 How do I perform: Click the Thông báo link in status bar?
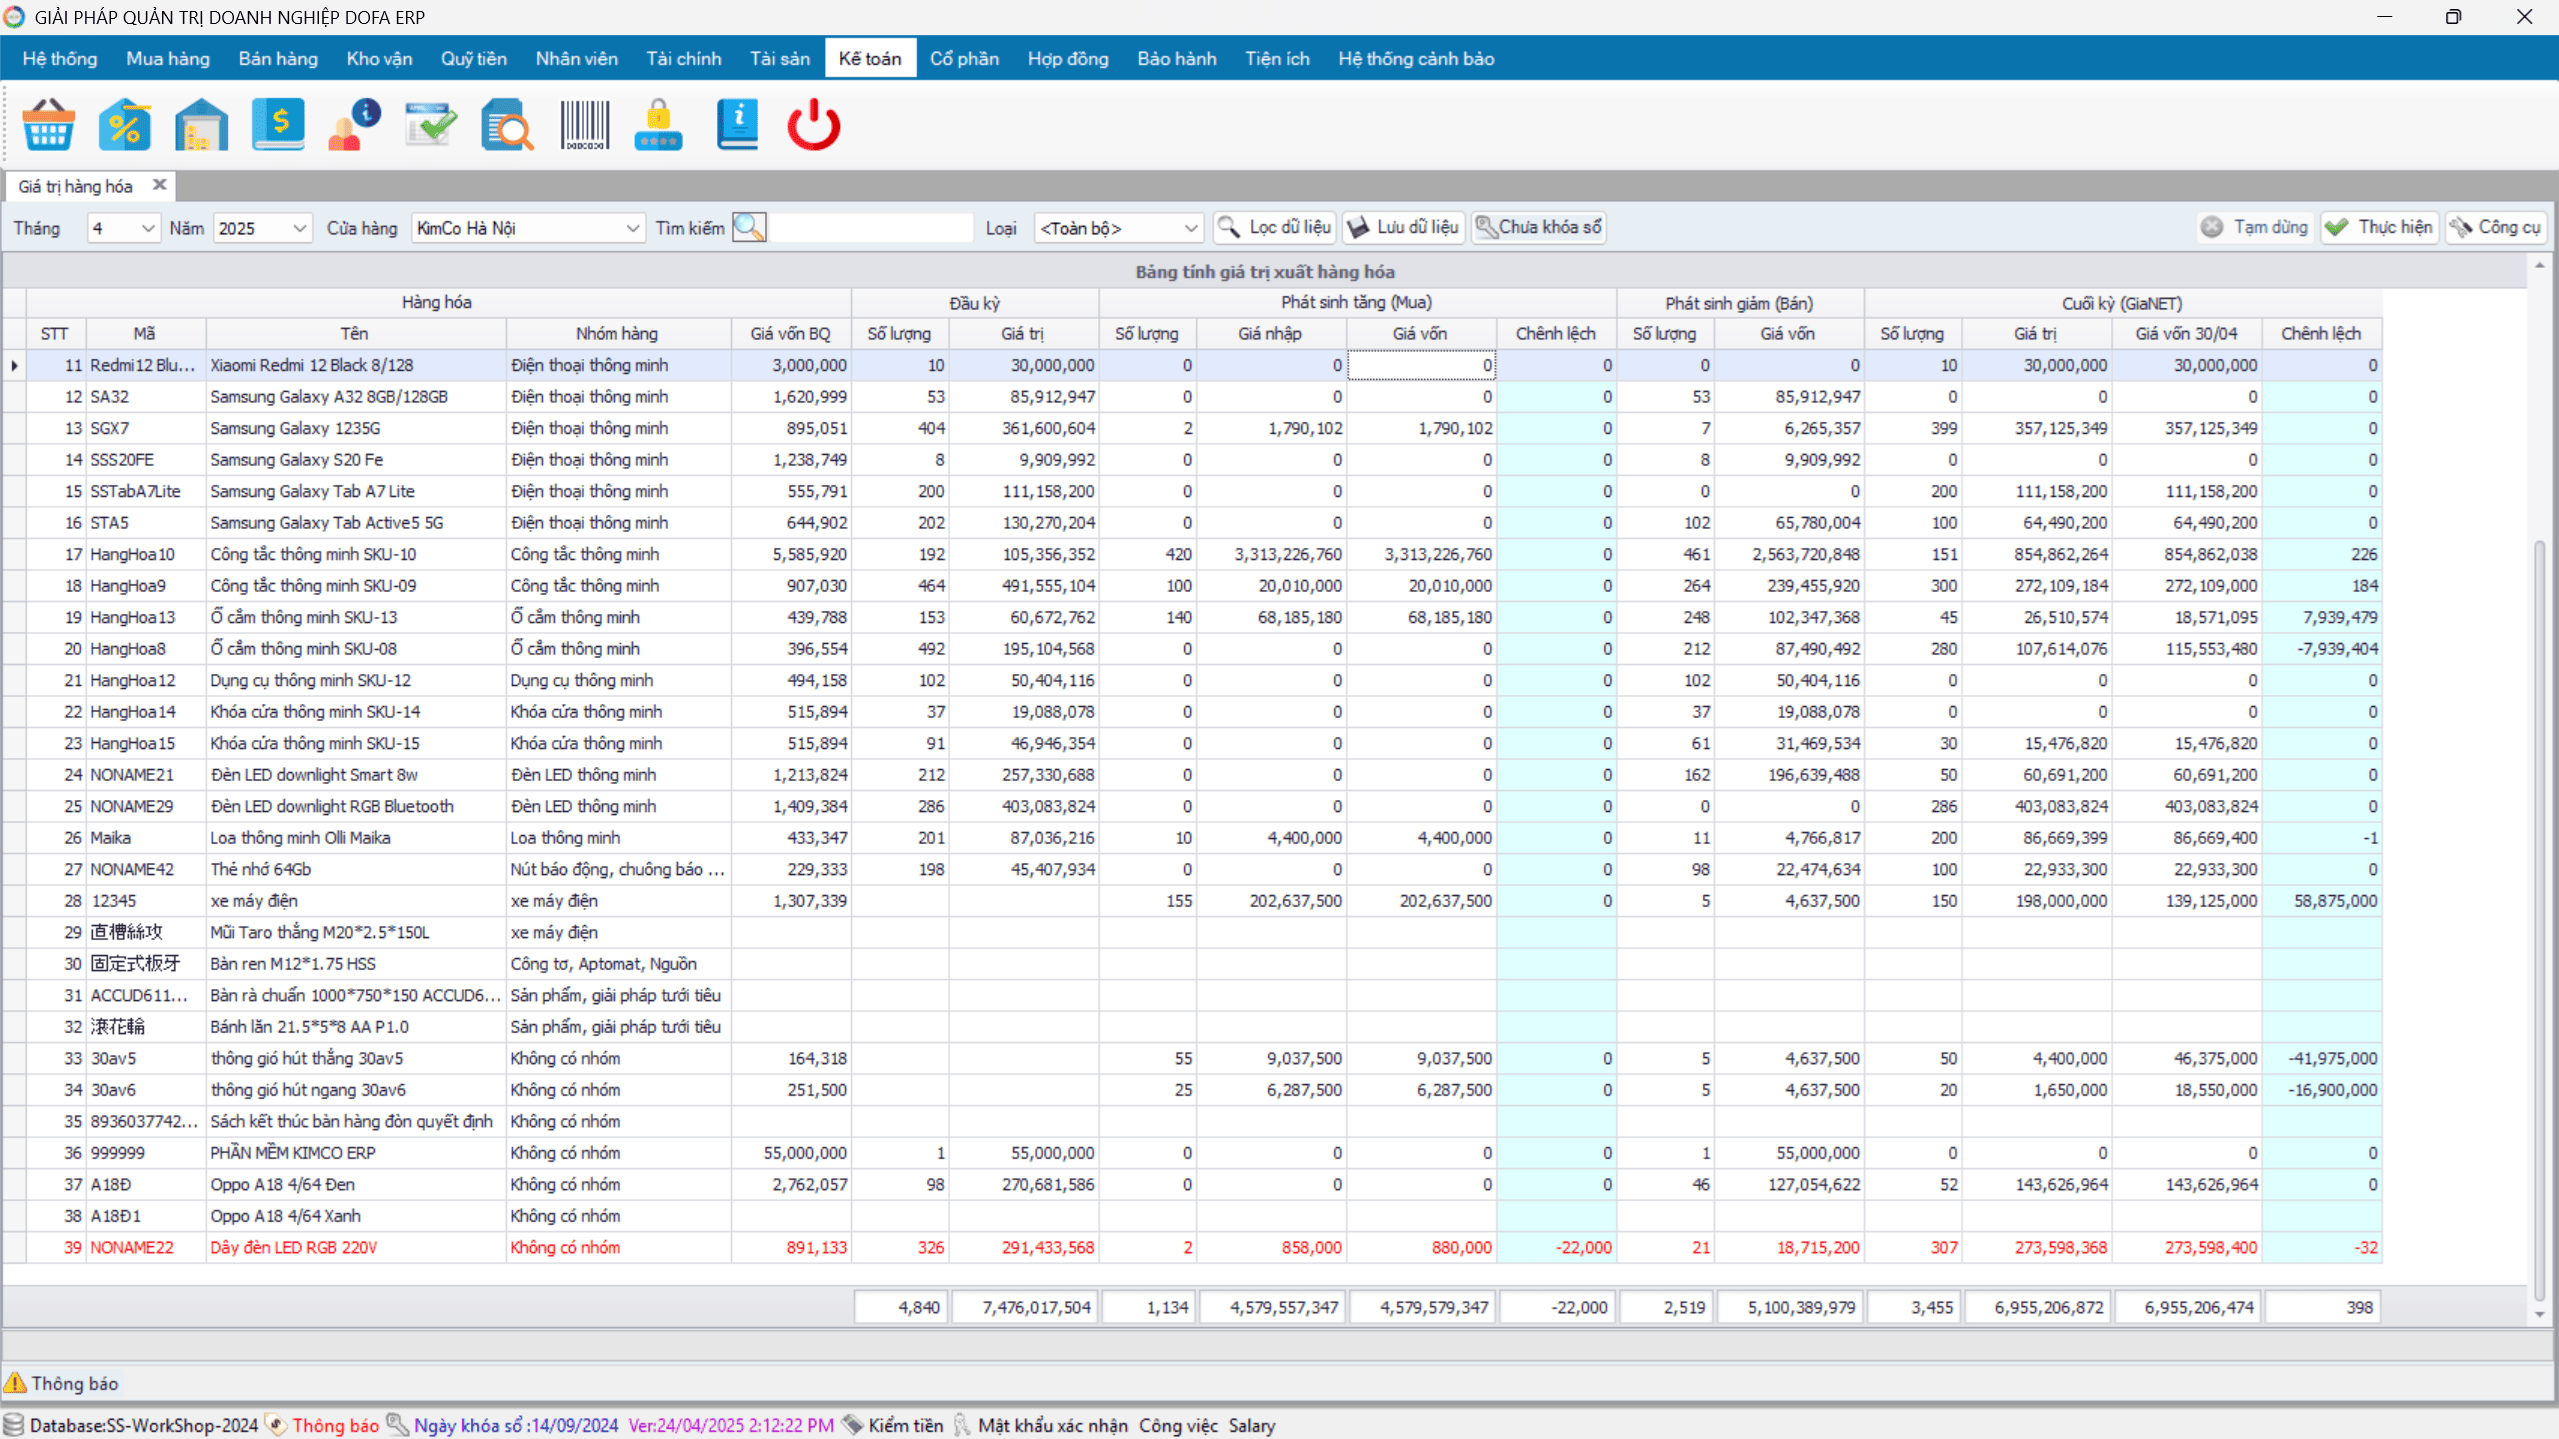pyautogui.click(x=335, y=1425)
